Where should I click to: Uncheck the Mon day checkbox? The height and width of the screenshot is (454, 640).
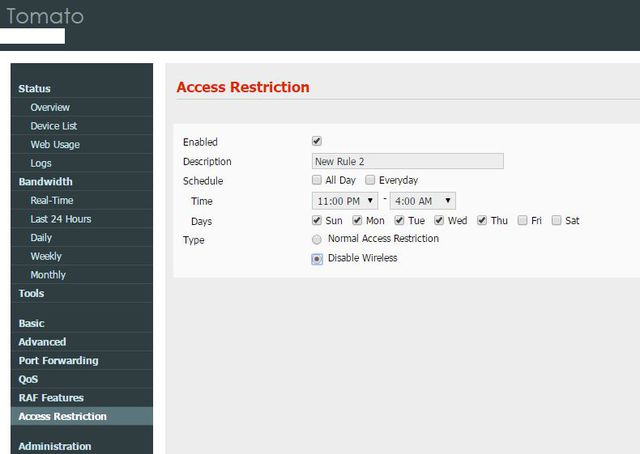coord(357,220)
